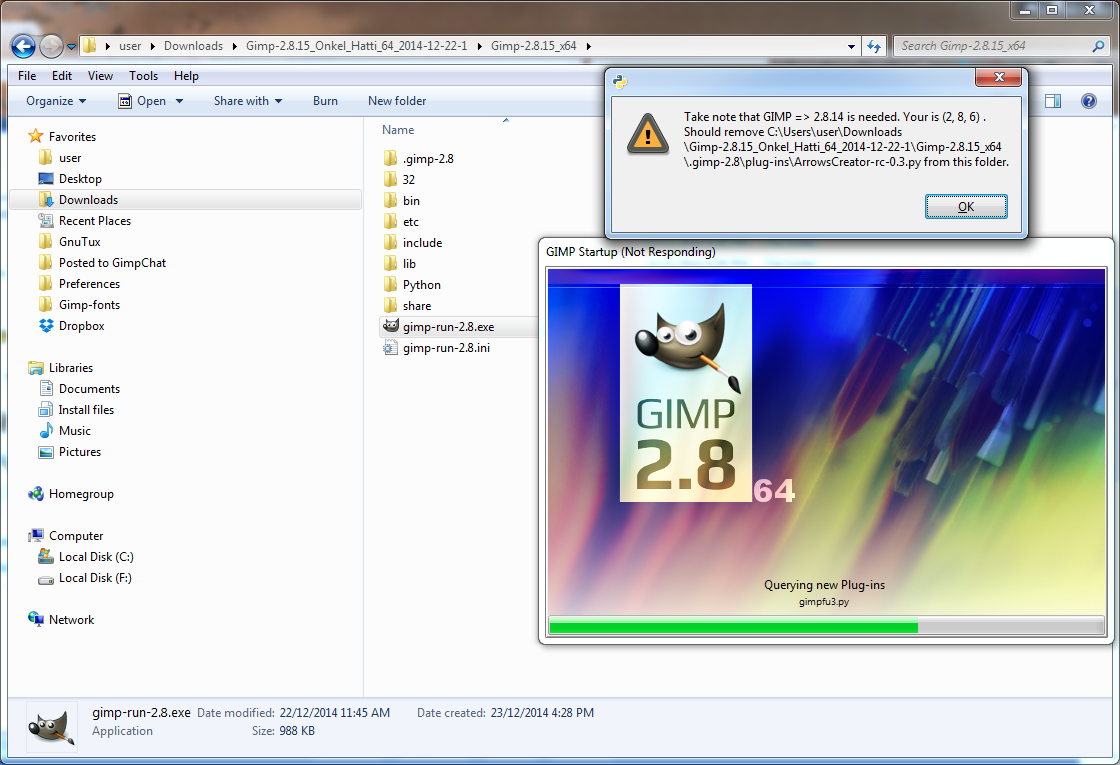Click the Pictures library icon
This screenshot has height=765, width=1120.
(46, 452)
